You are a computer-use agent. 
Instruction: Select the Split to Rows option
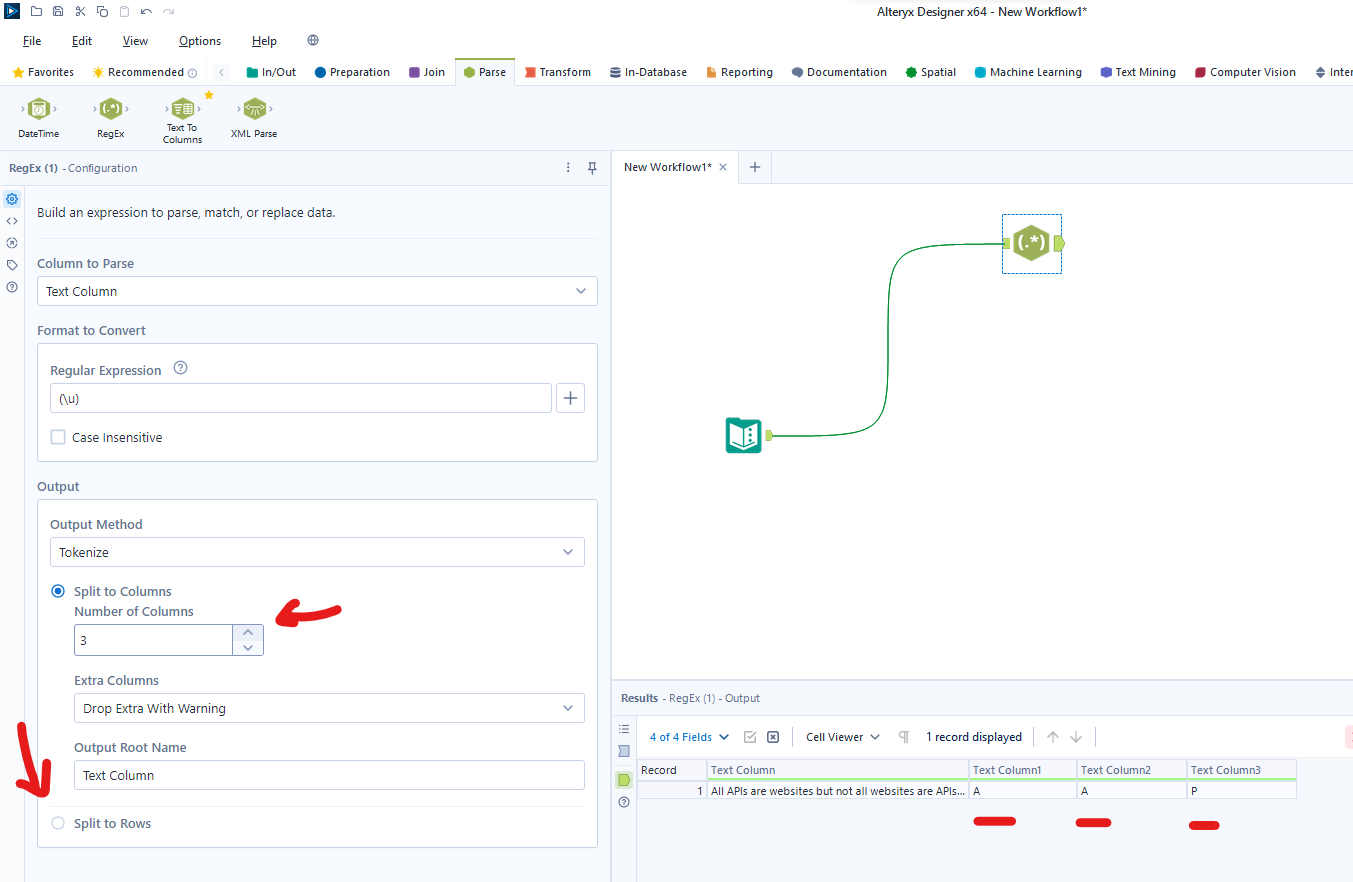click(x=58, y=823)
